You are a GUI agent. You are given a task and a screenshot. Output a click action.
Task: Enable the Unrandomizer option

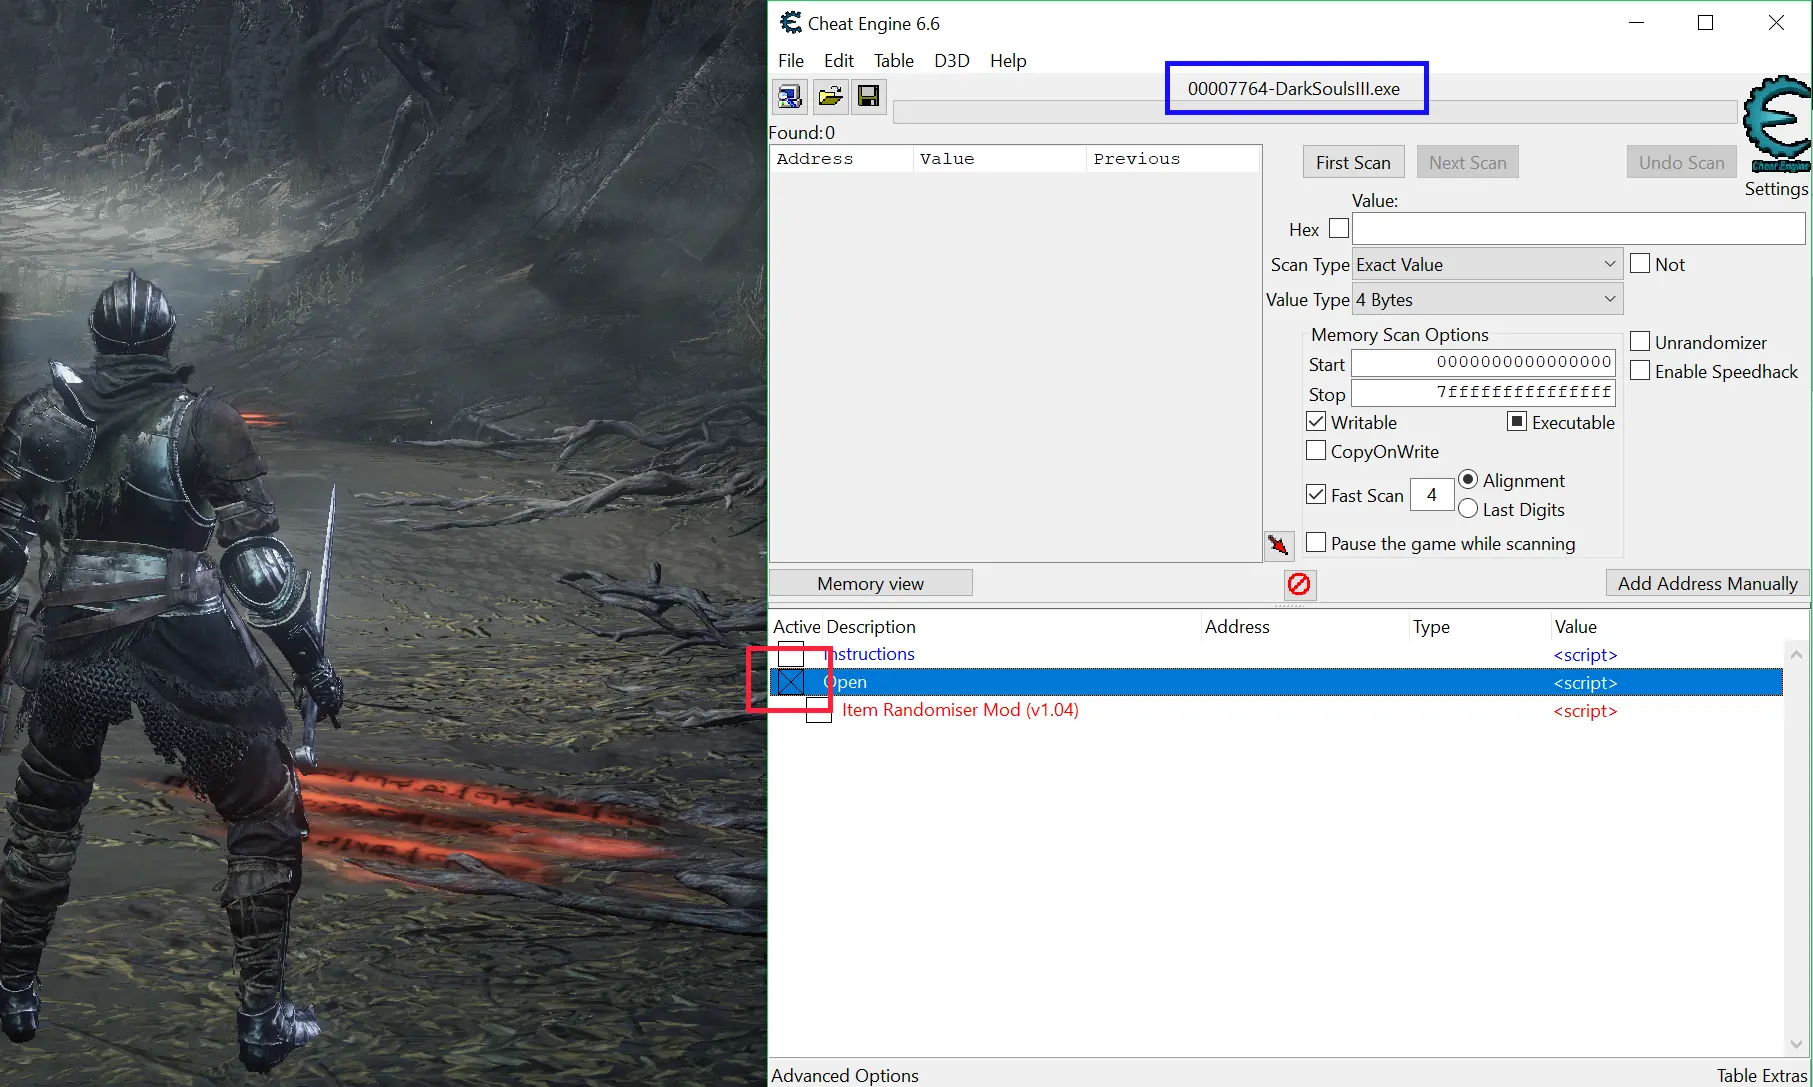pos(1640,342)
